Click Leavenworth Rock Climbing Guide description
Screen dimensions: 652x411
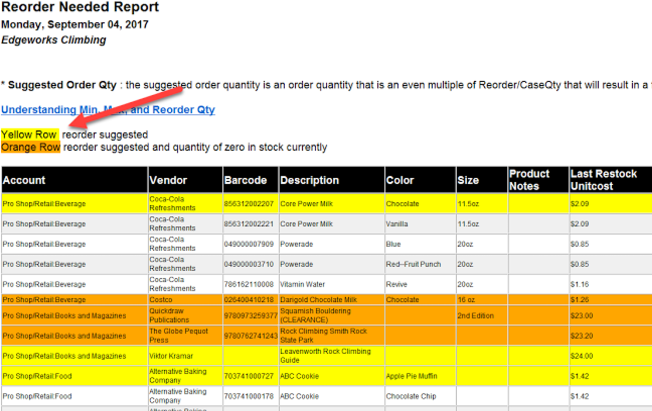tap(326, 356)
